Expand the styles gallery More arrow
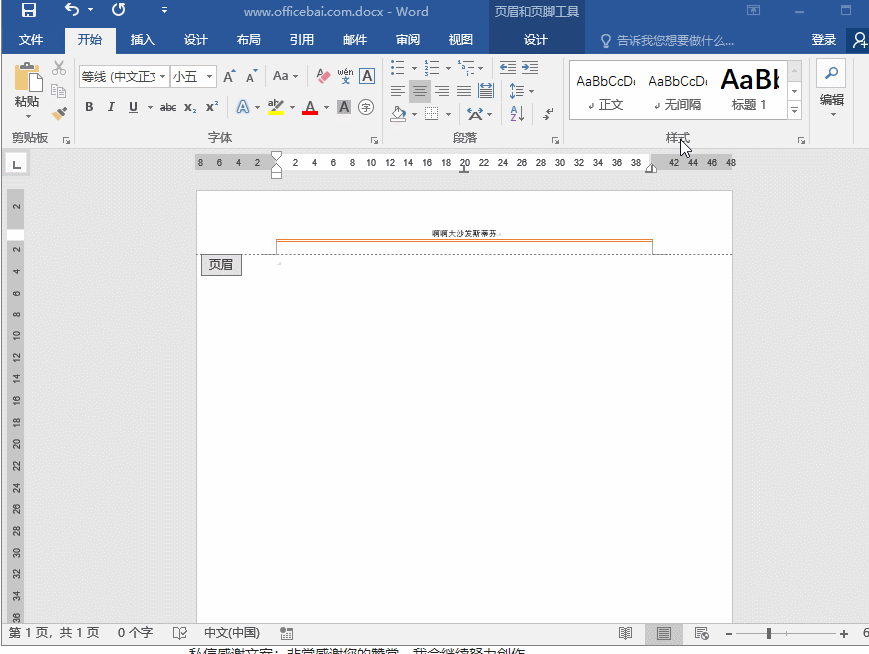 795,110
